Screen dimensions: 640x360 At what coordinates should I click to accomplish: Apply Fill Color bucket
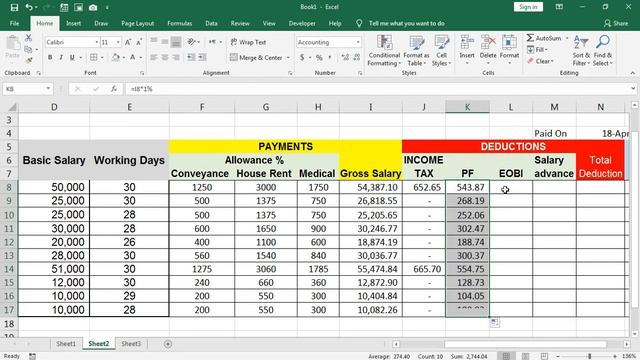pyautogui.click(x=116, y=57)
